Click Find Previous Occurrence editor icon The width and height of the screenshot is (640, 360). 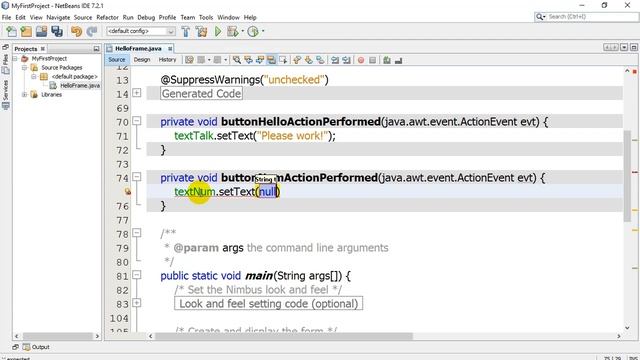248,60
